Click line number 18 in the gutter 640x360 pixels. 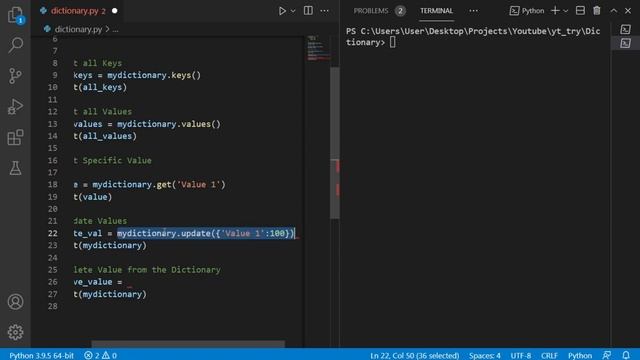(x=53, y=185)
